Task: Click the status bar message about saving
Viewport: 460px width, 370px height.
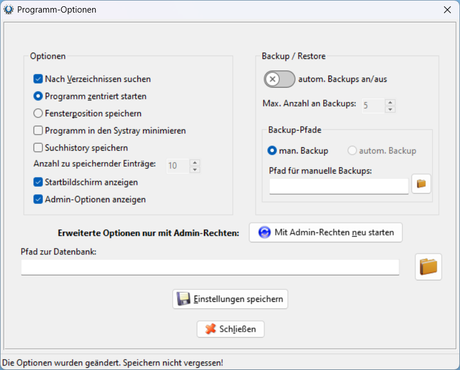Action: point(113,363)
